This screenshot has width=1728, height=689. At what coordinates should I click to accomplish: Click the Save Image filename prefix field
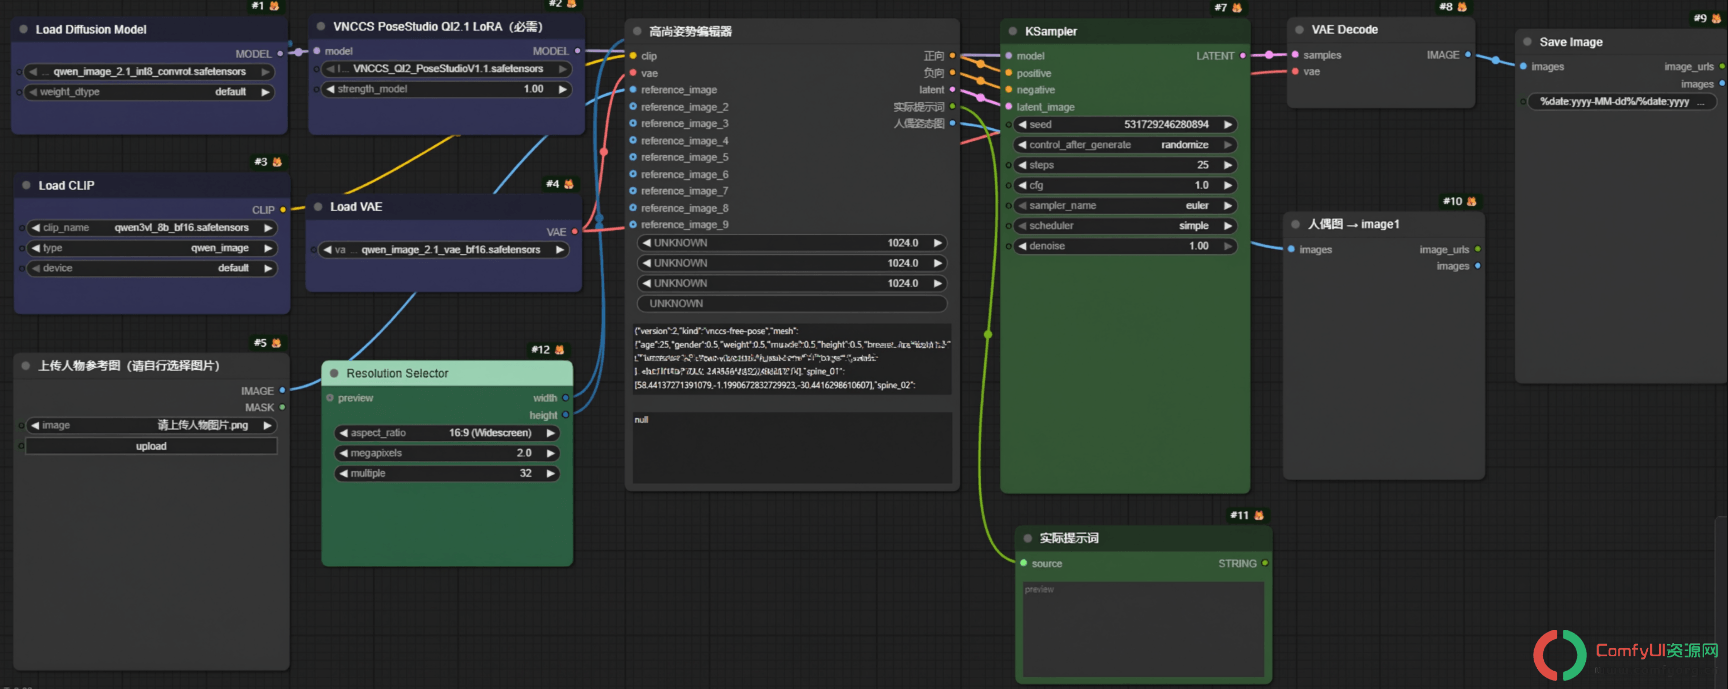pyautogui.click(x=1622, y=102)
